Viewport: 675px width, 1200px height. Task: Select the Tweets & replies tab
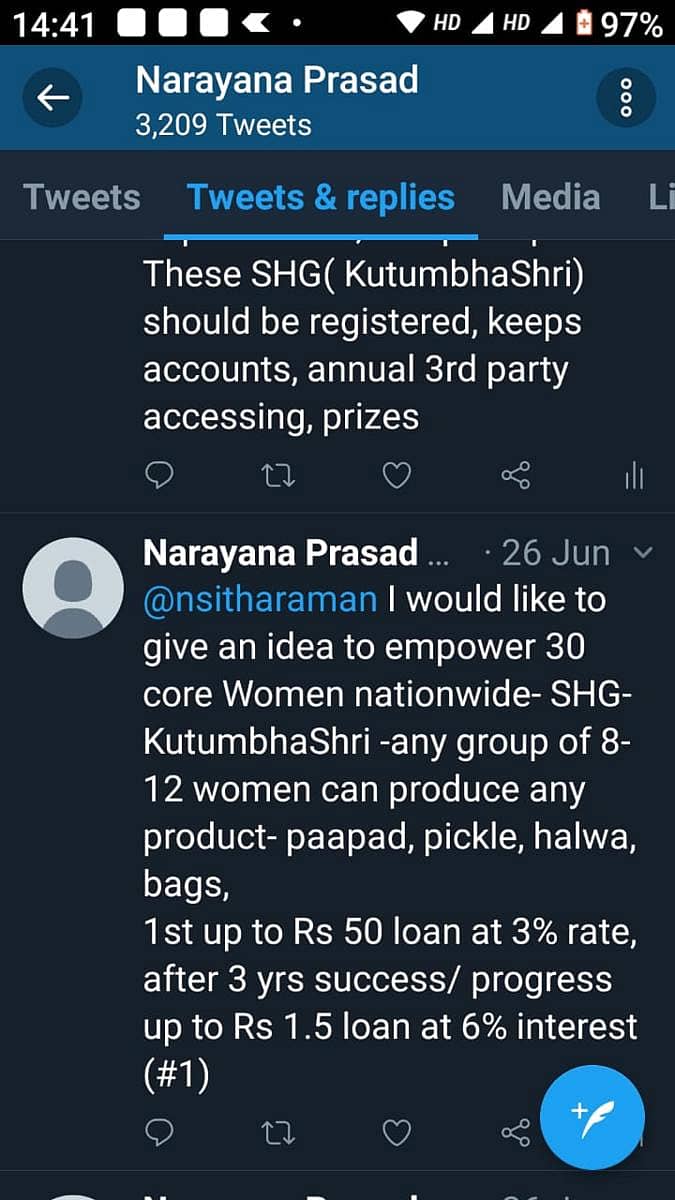(x=321, y=197)
